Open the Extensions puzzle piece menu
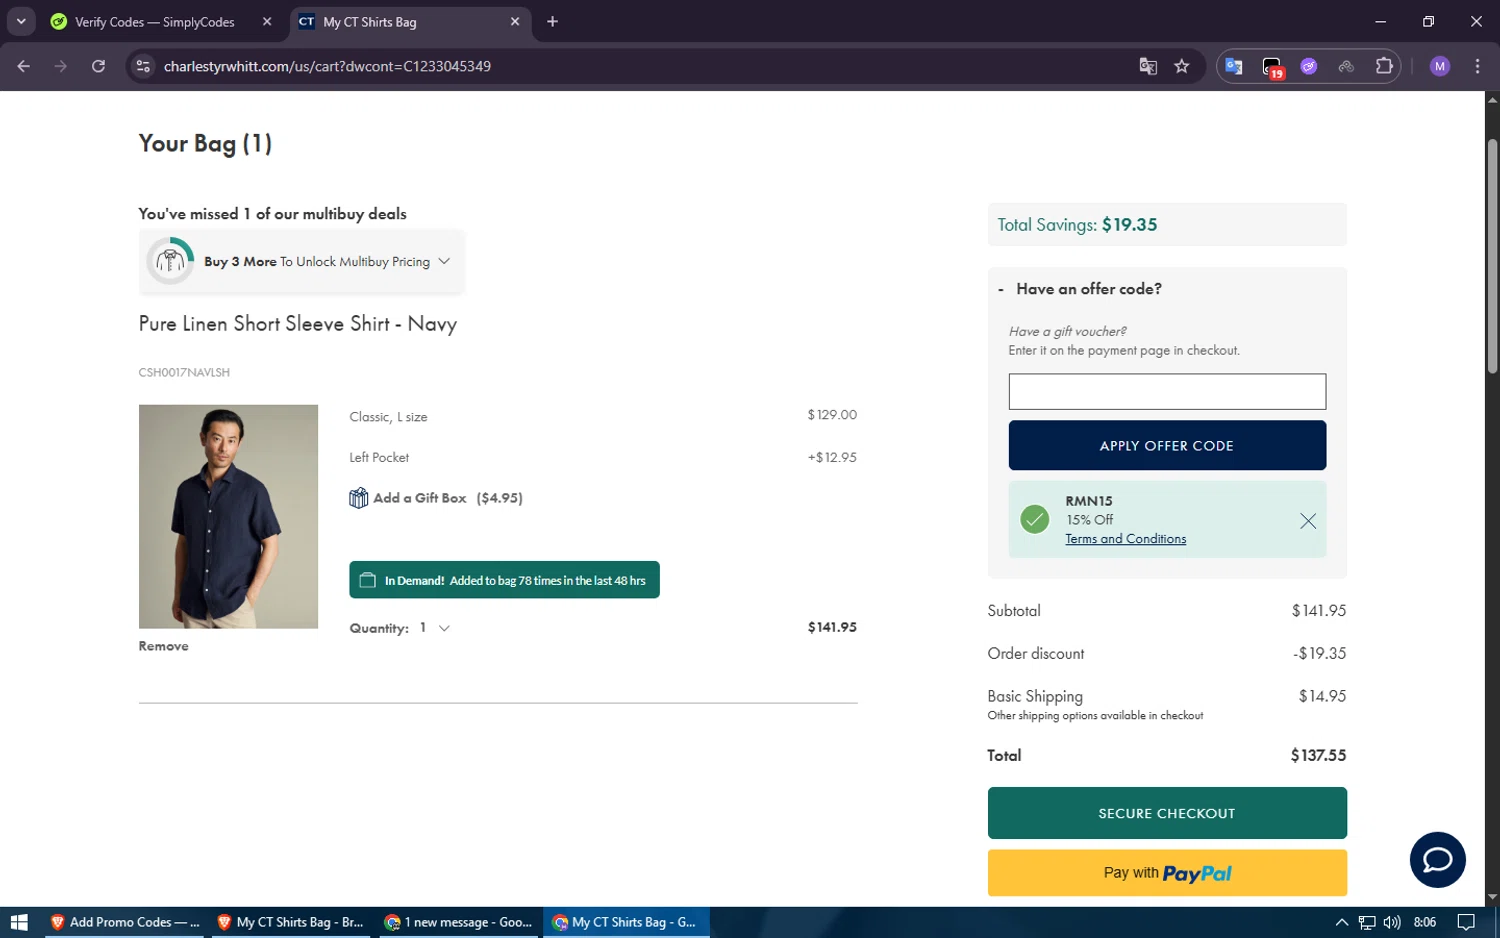Image resolution: width=1500 pixels, height=938 pixels. (1384, 66)
